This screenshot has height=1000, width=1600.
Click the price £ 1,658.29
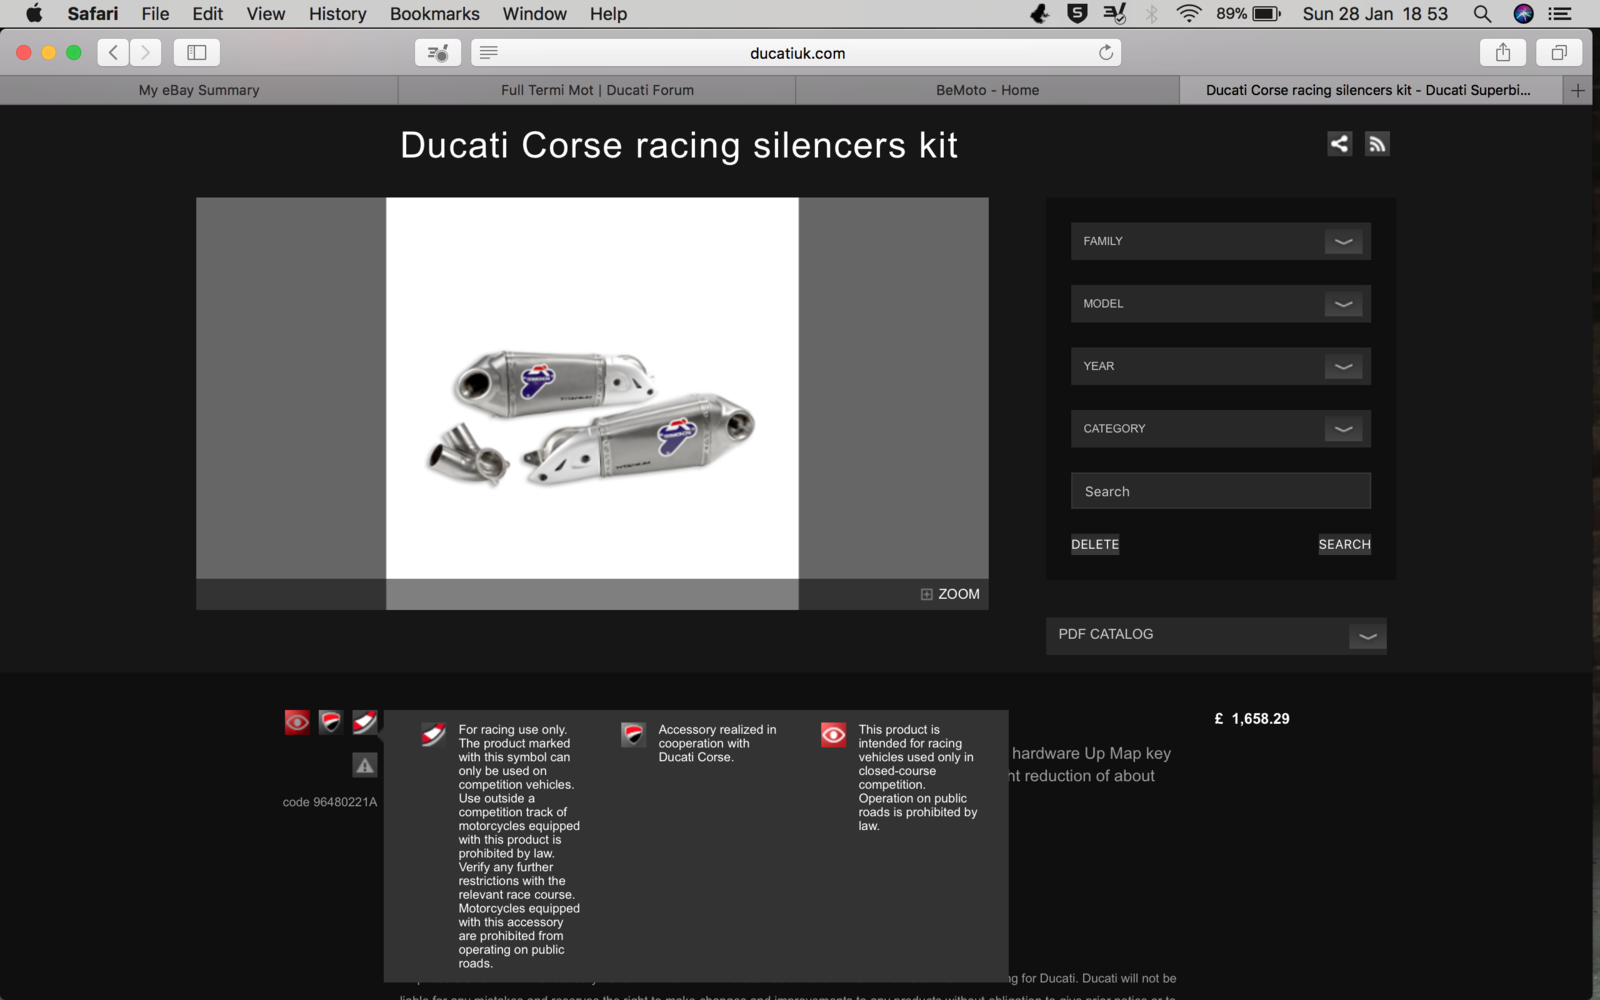click(x=1252, y=719)
